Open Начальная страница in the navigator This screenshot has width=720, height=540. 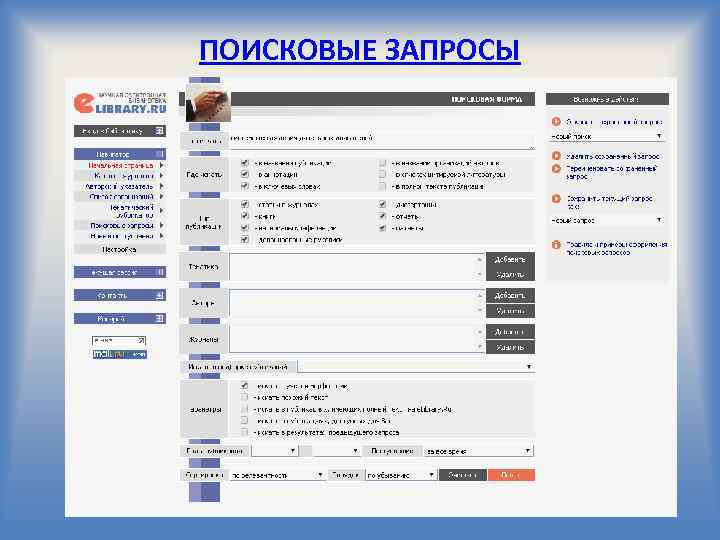point(121,165)
